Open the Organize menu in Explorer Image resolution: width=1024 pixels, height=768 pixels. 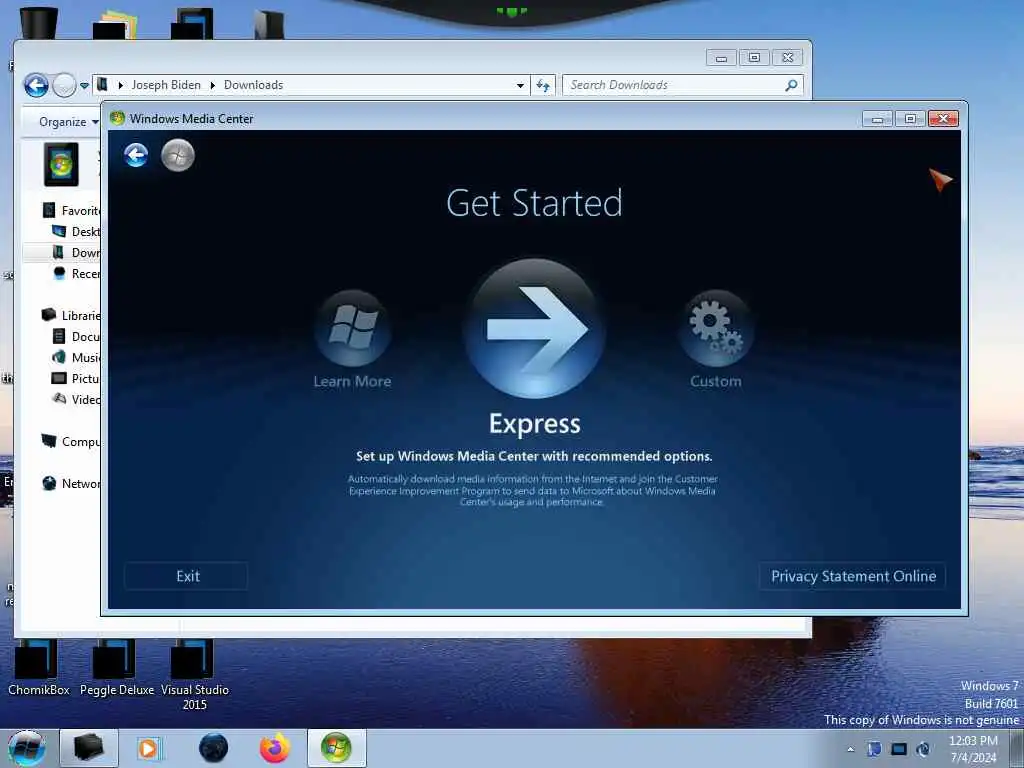(68, 121)
